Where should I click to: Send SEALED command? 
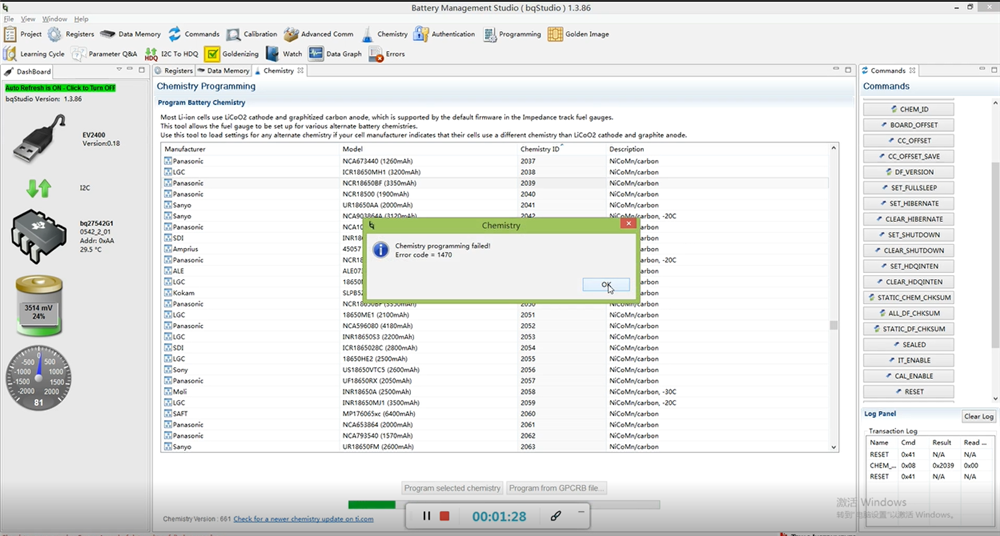click(909, 345)
